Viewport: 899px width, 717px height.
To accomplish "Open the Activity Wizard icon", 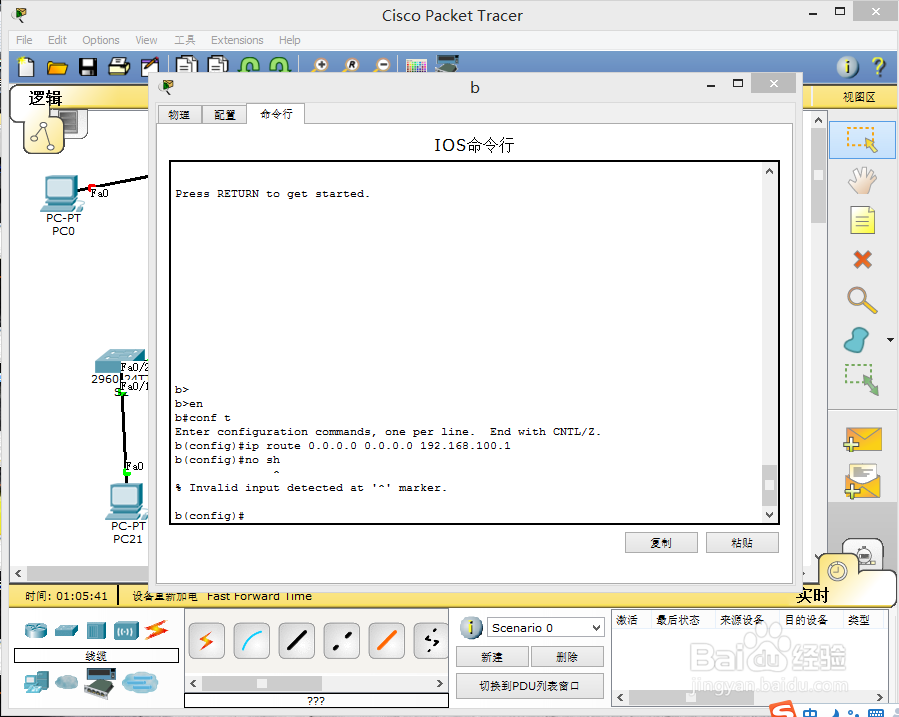I will (149, 67).
